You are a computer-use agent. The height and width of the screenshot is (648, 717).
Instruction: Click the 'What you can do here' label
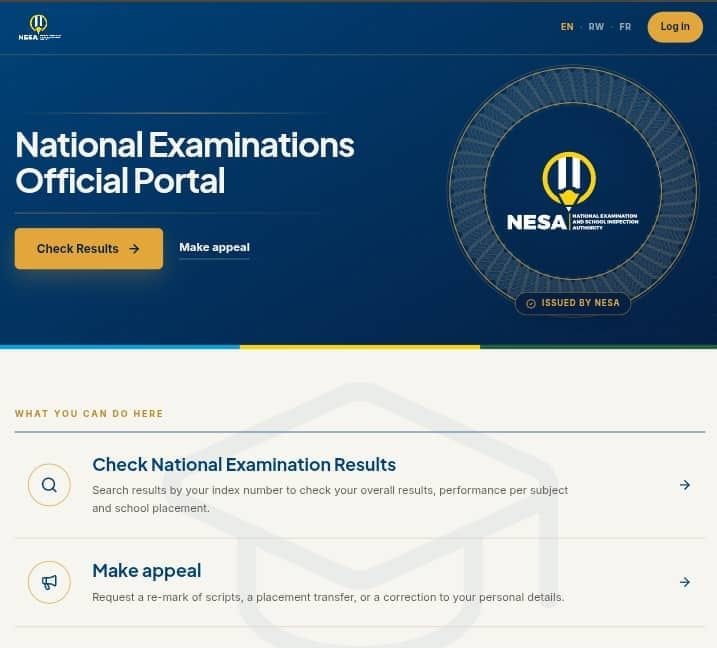pos(89,413)
